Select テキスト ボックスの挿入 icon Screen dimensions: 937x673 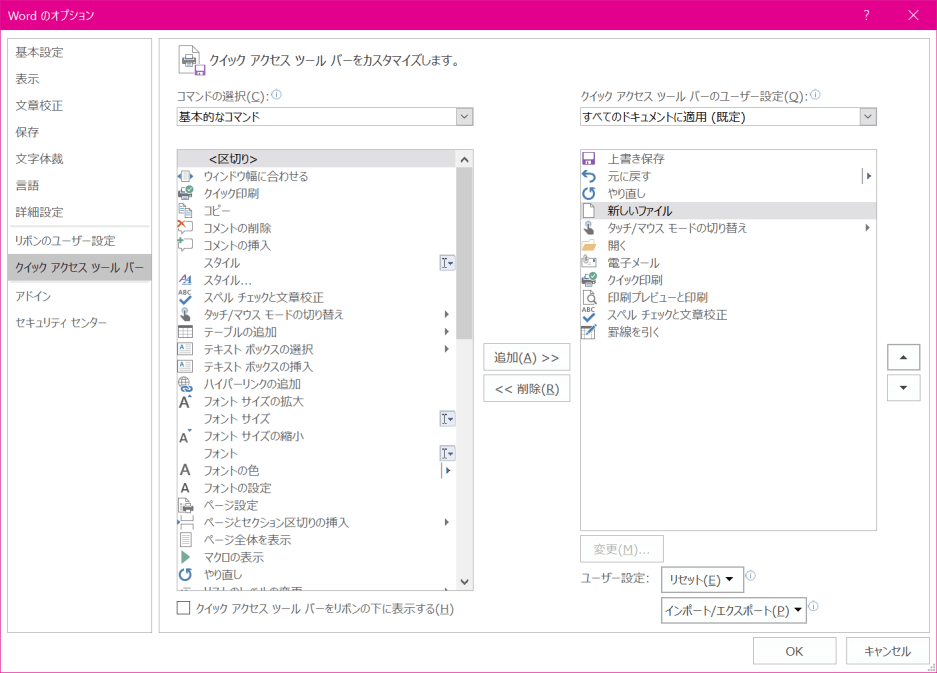[186, 366]
